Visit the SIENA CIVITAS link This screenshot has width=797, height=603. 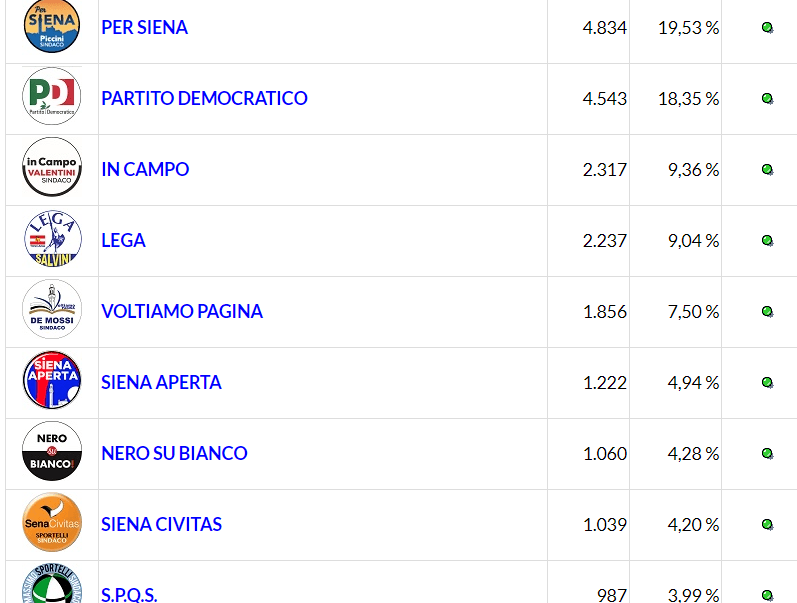click(161, 524)
